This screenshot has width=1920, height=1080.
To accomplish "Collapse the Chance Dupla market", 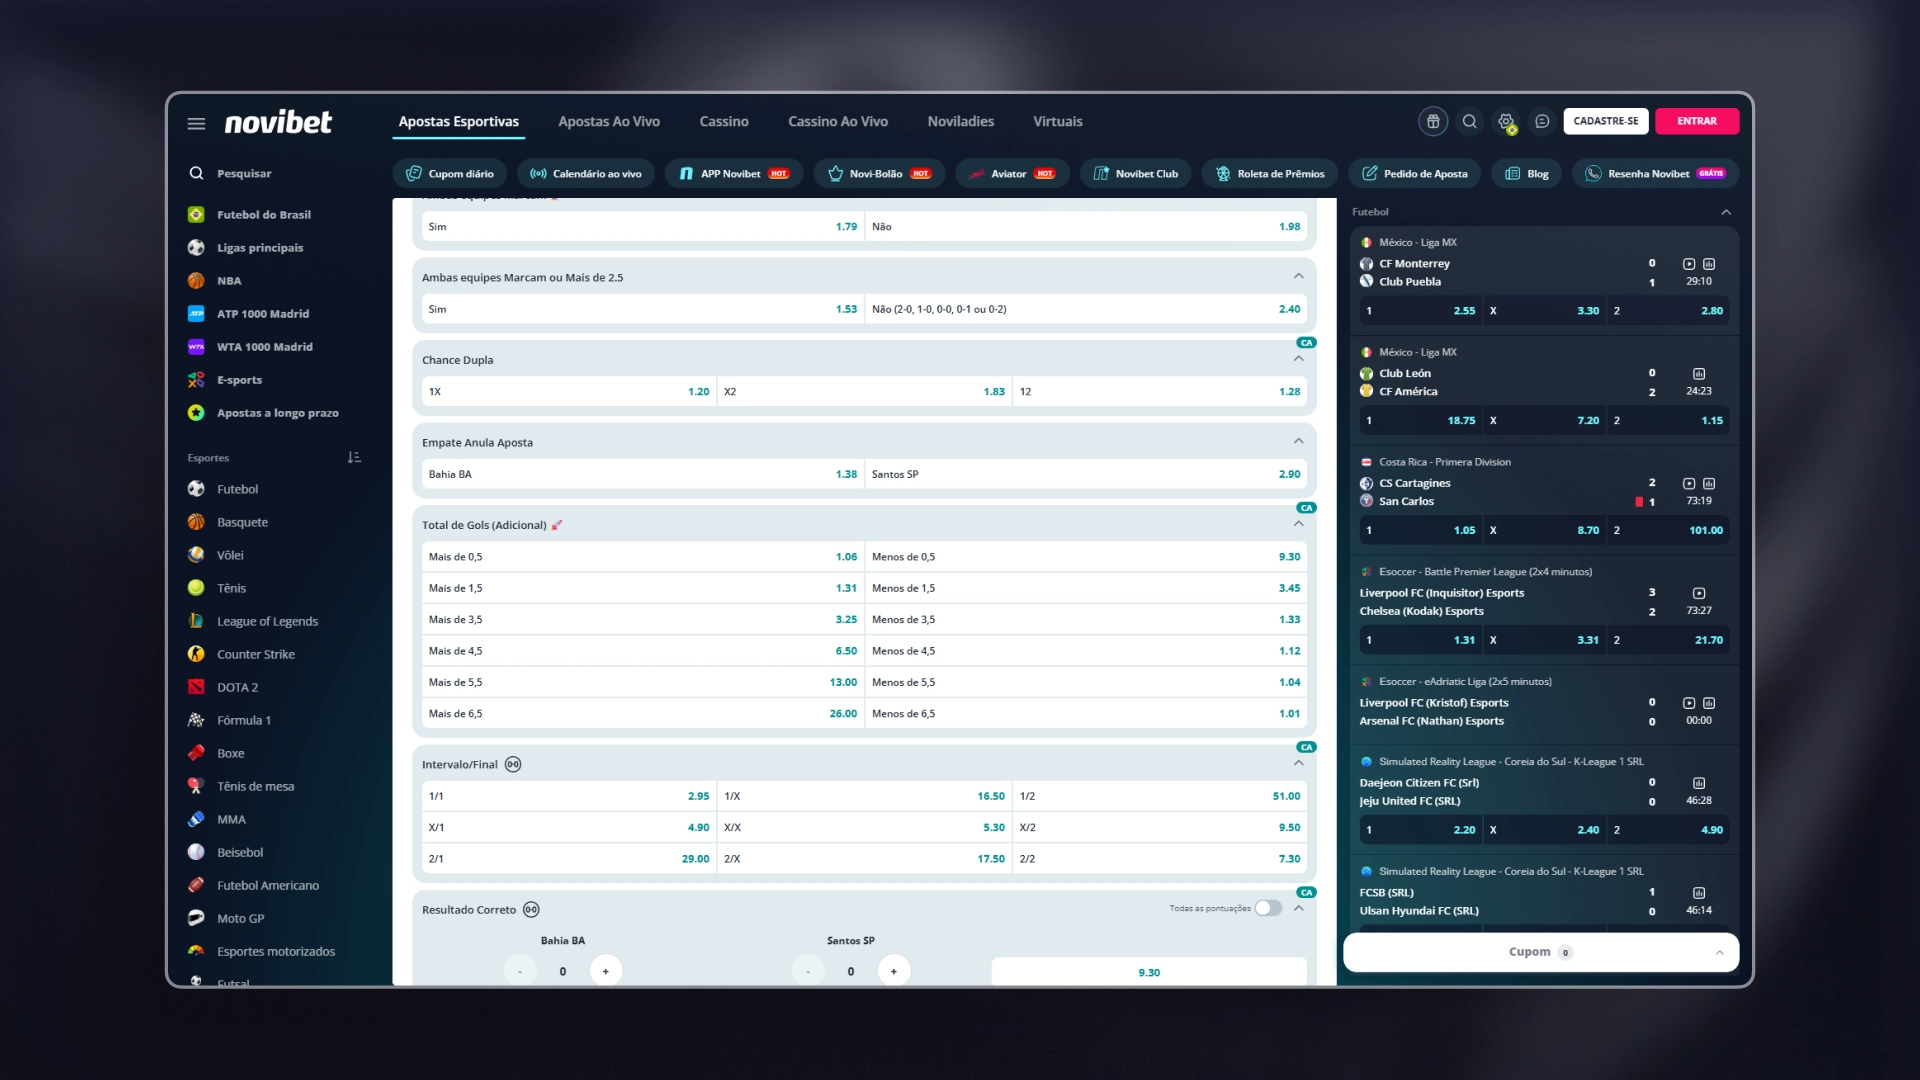I will (x=1298, y=359).
